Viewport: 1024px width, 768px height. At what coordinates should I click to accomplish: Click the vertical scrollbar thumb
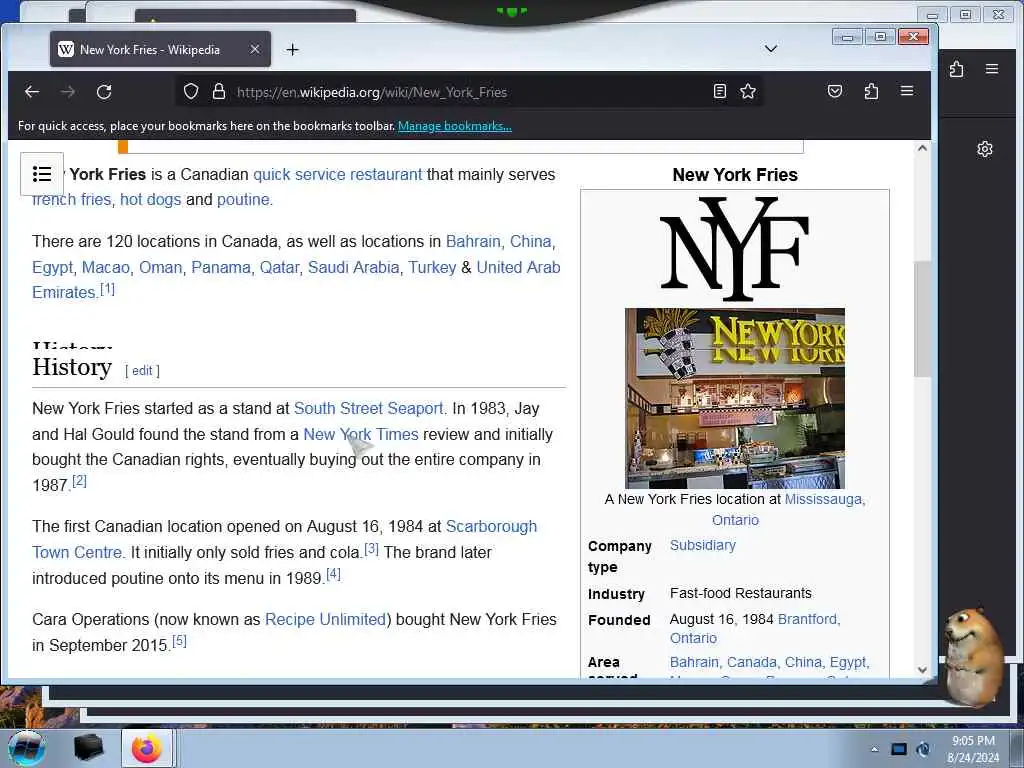click(922, 319)
